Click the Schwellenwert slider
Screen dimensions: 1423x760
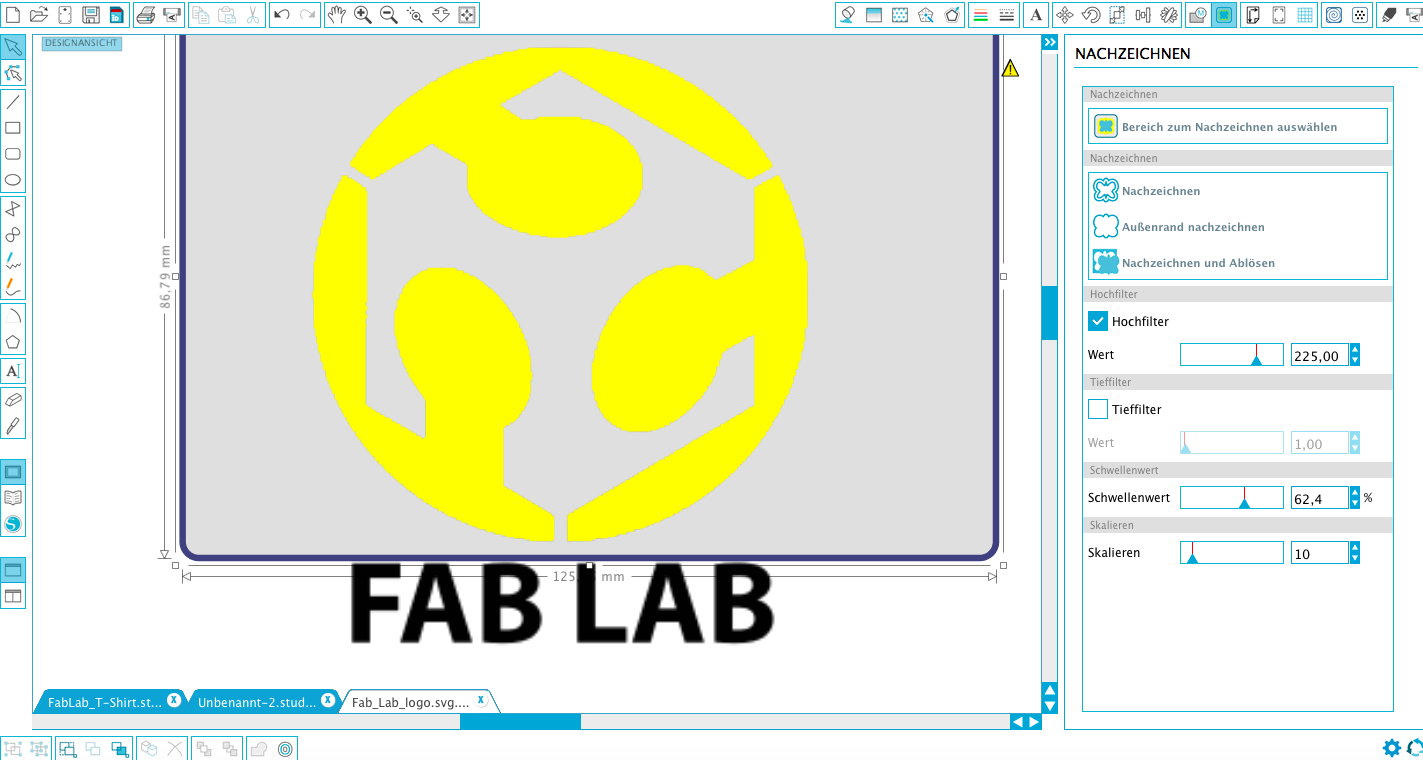[x=1231, y=497]
